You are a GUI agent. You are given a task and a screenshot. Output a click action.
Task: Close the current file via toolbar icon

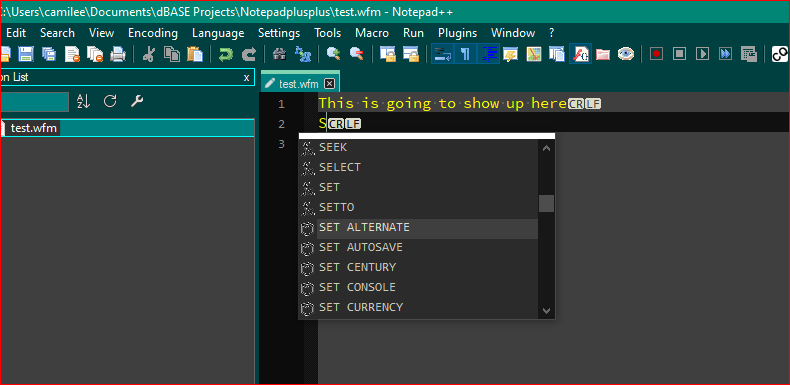click(73, 54)
